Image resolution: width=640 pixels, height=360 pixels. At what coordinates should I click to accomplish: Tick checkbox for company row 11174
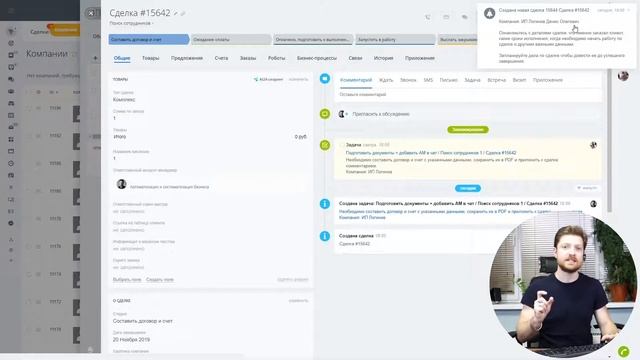[29, 274]
